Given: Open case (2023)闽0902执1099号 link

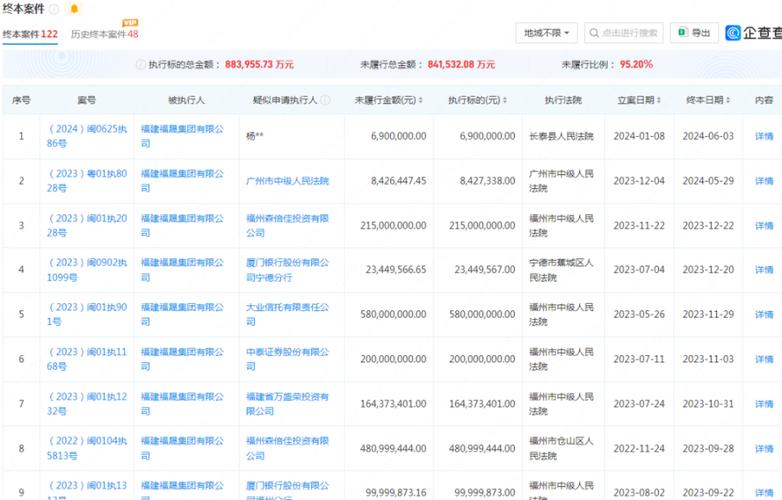Looking at the screenshot, I should point(87,270).
